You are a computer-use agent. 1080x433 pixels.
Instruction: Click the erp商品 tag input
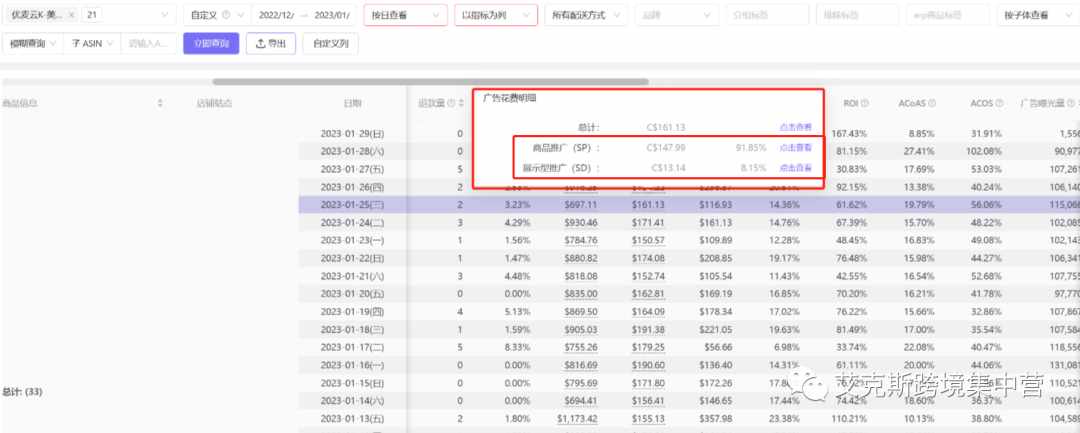coord(947,14)
